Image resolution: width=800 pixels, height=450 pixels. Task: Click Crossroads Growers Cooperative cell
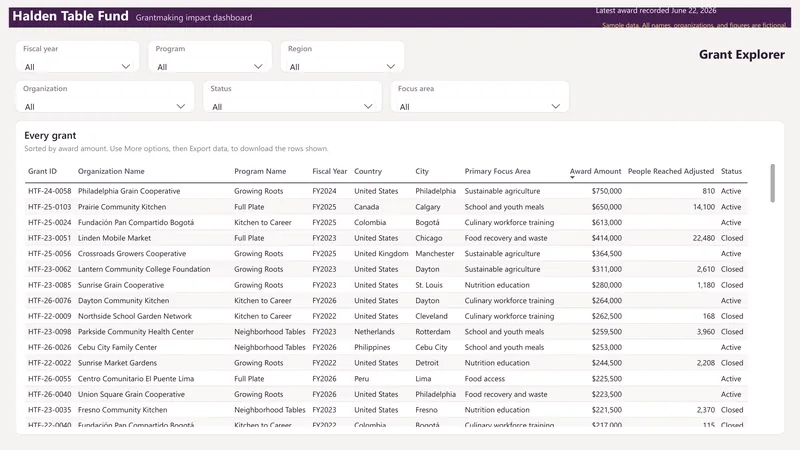point(132,254)
